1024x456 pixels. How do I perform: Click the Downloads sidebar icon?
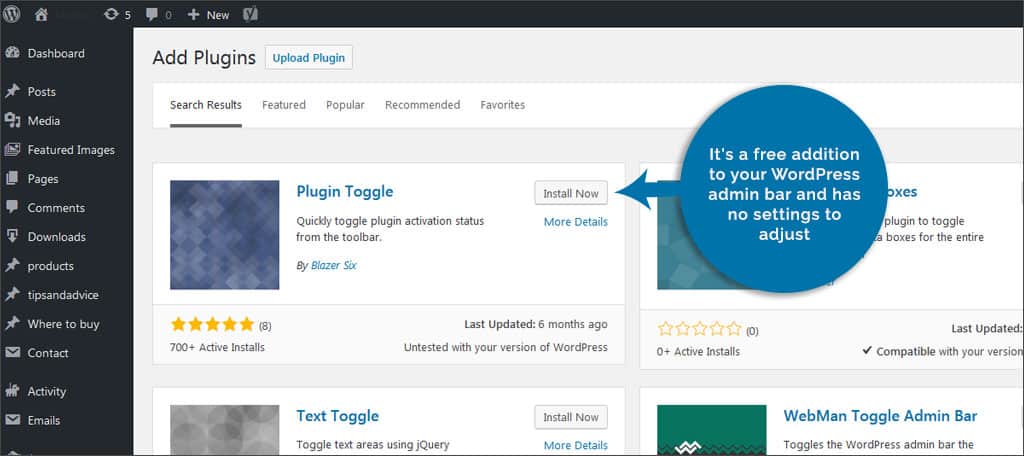point(12,236)
